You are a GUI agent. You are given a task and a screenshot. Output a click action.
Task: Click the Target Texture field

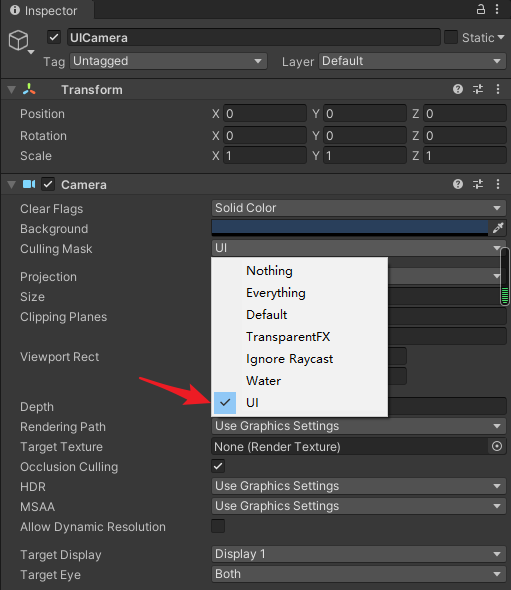(x=350, y=446)
